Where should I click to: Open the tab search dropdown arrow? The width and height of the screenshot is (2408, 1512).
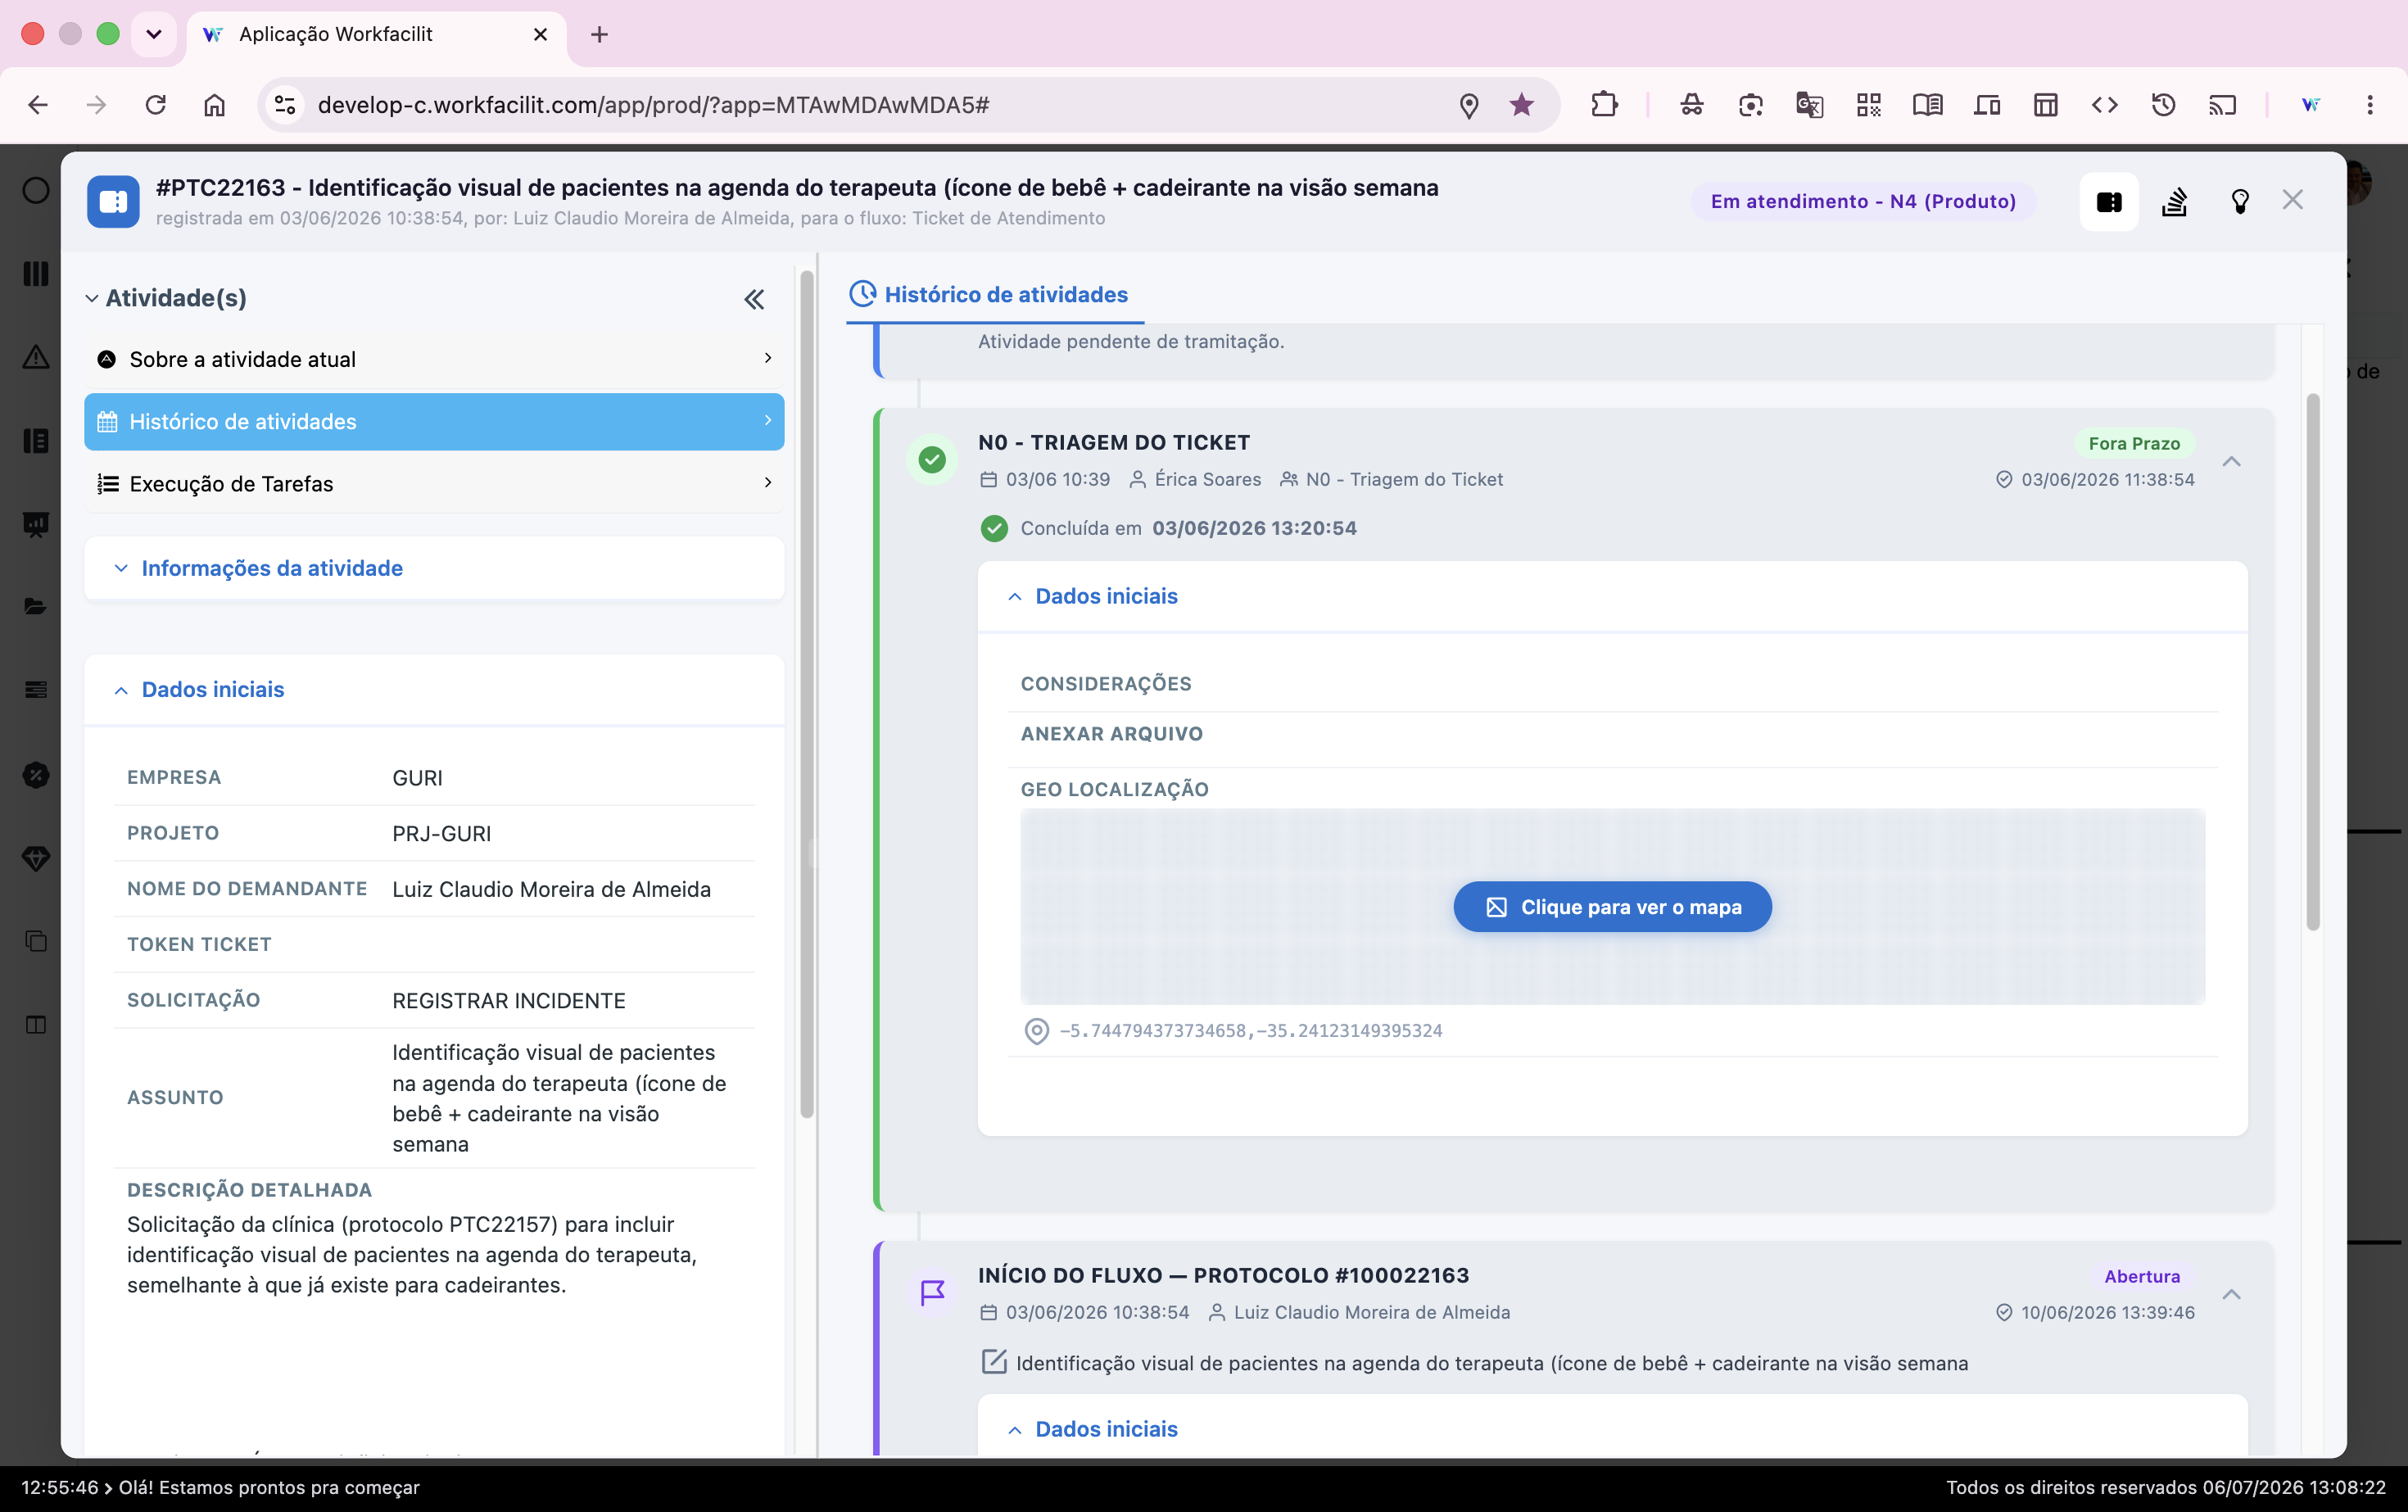(154, 34)
